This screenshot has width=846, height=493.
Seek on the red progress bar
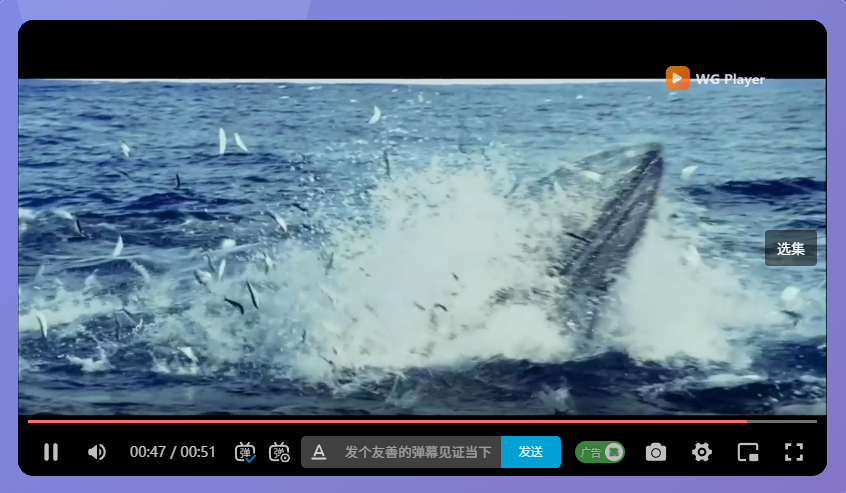(422, 421)
